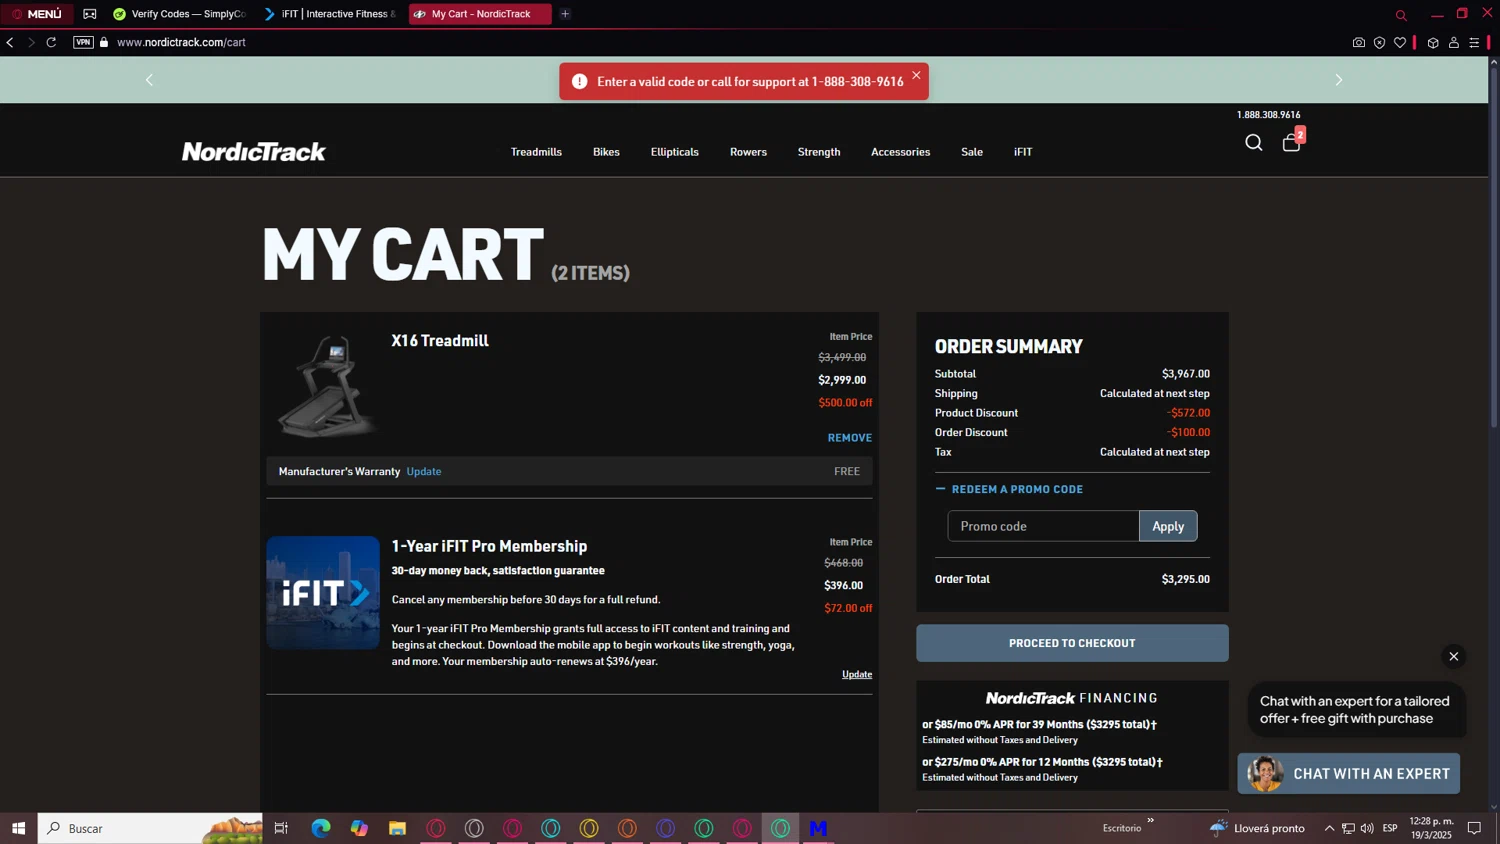Open the Easy Setup sliders icon
Screen dimensions: 1500x844
click(x=1474, y=43)
